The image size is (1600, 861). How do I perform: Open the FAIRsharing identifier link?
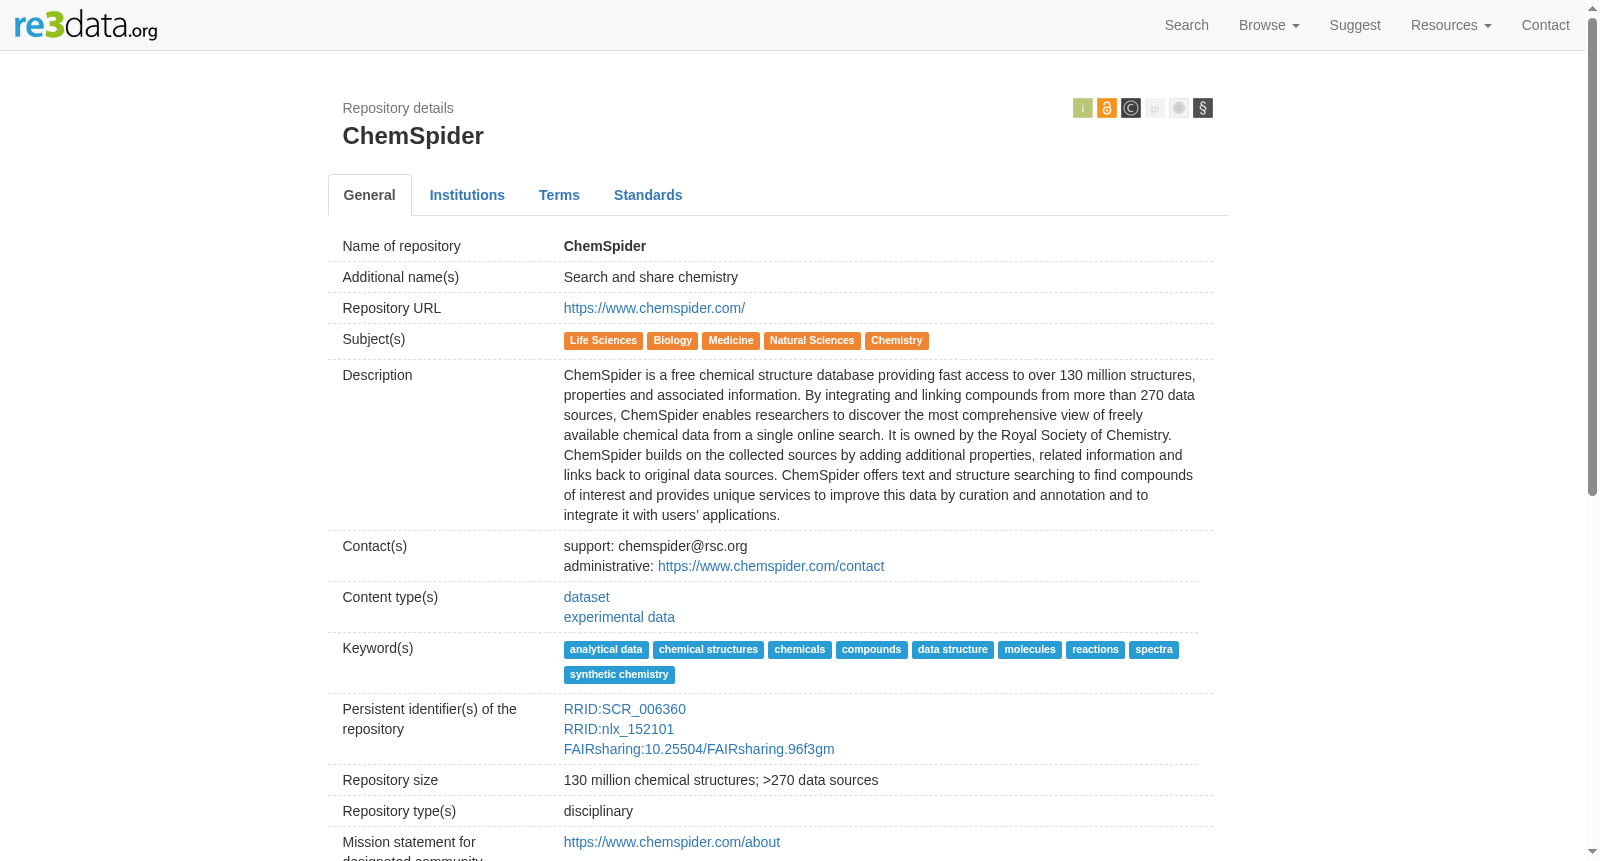(x=699, y=749)
